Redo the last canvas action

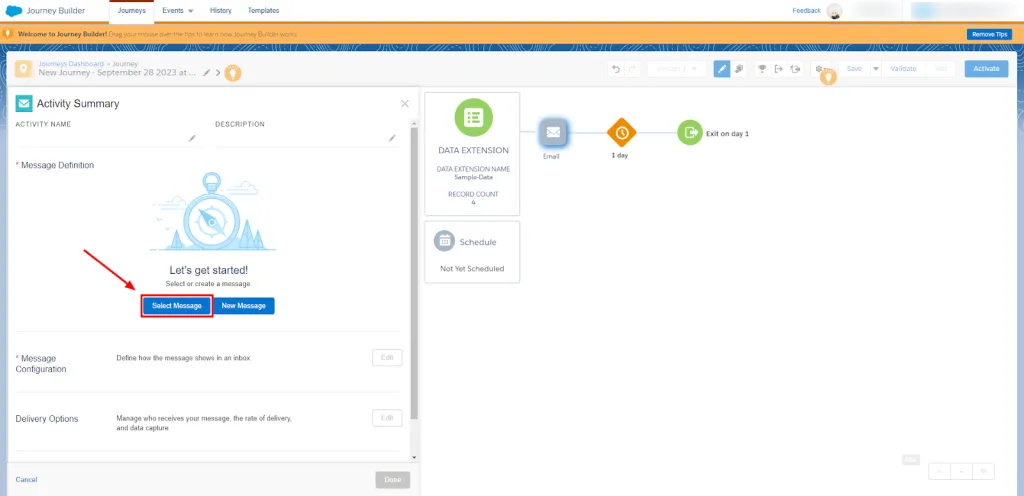point(632,69)
